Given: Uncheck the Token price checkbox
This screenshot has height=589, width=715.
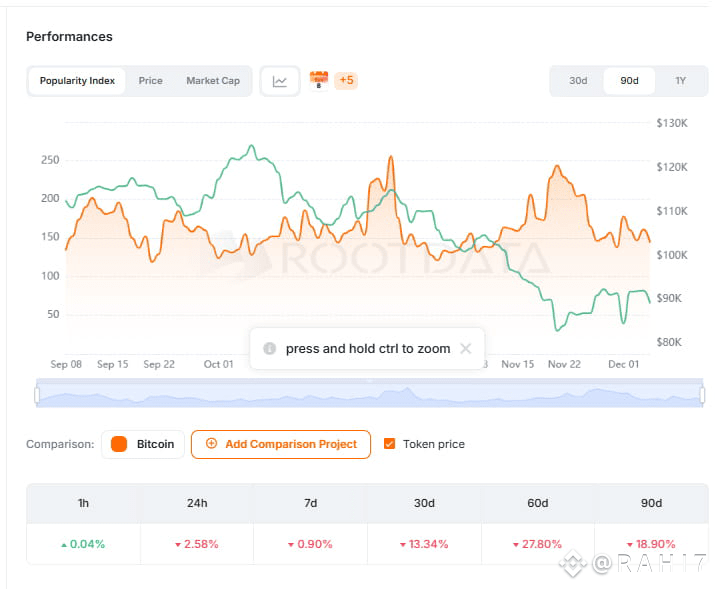Looking at the screenshot, I should pos(390,444).
